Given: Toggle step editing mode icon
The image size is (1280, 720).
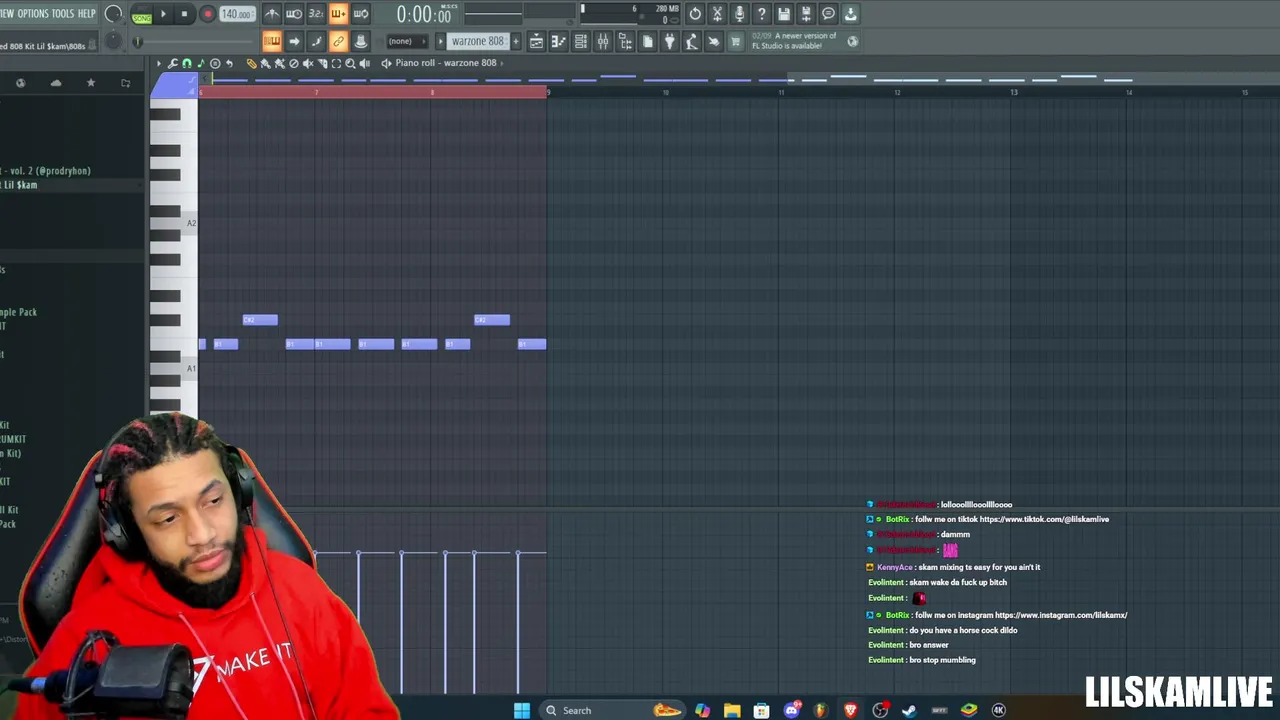Looking at the screenshot, I should (316, 41).
